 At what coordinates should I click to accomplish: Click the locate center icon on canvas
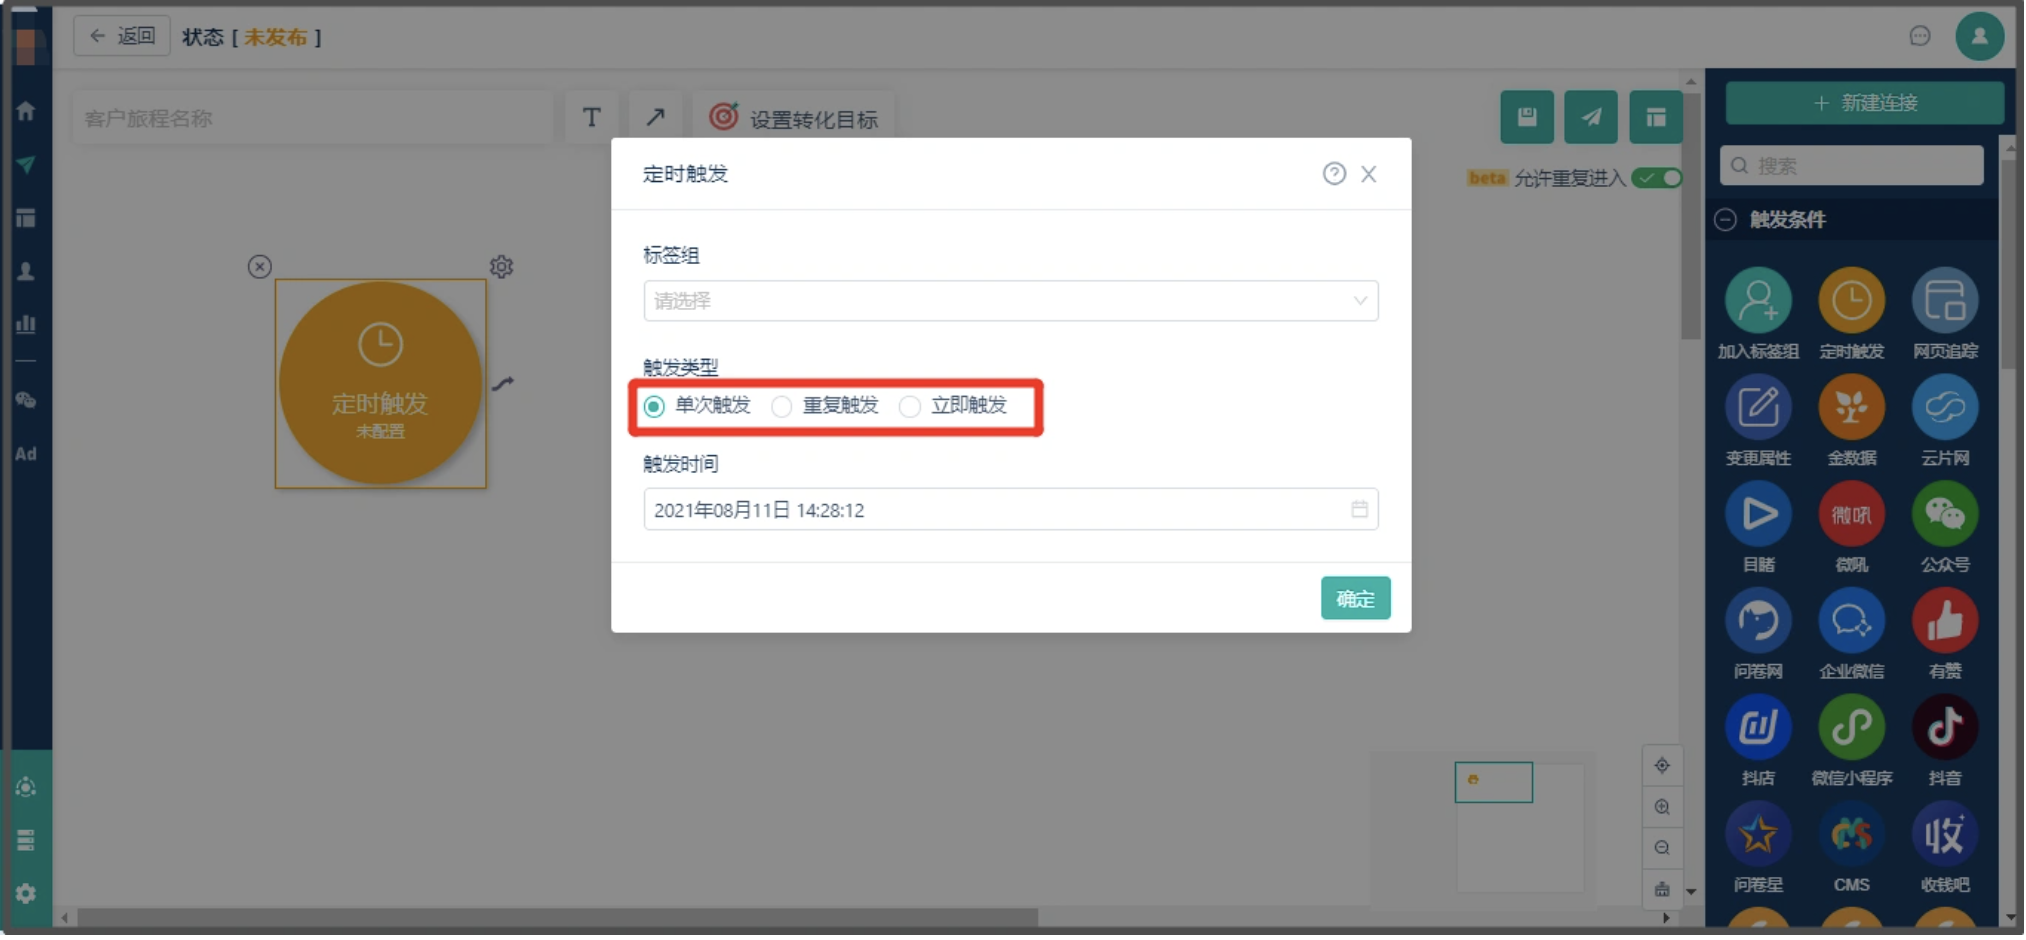[x=1664, y=767]
